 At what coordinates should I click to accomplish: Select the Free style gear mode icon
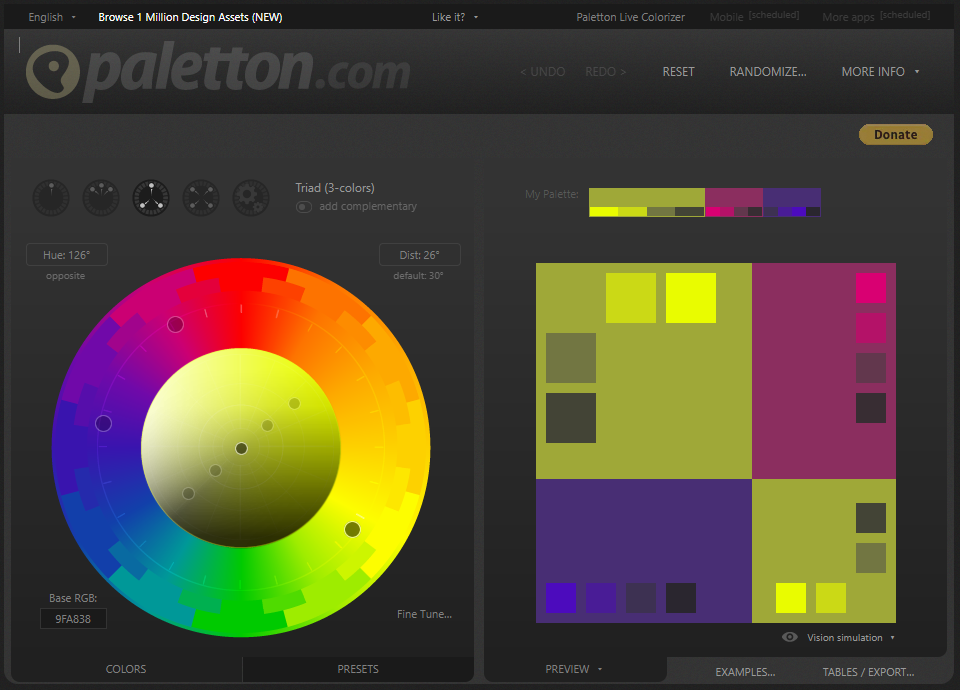coord(251,198)
